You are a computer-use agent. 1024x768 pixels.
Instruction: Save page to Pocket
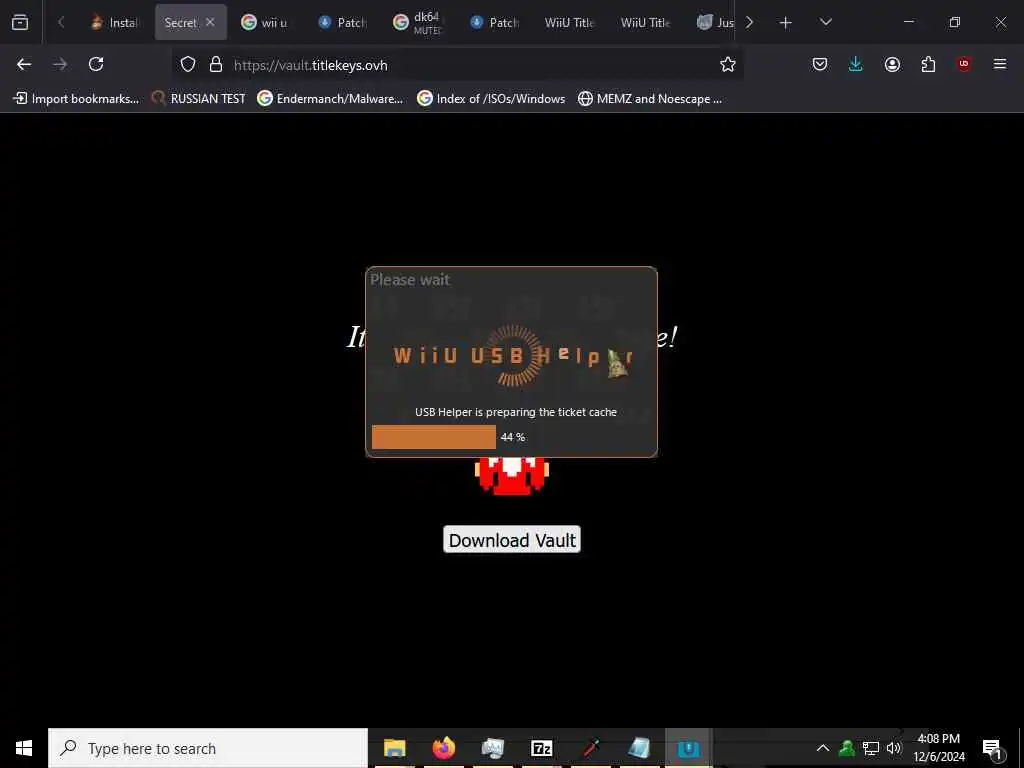820,64
